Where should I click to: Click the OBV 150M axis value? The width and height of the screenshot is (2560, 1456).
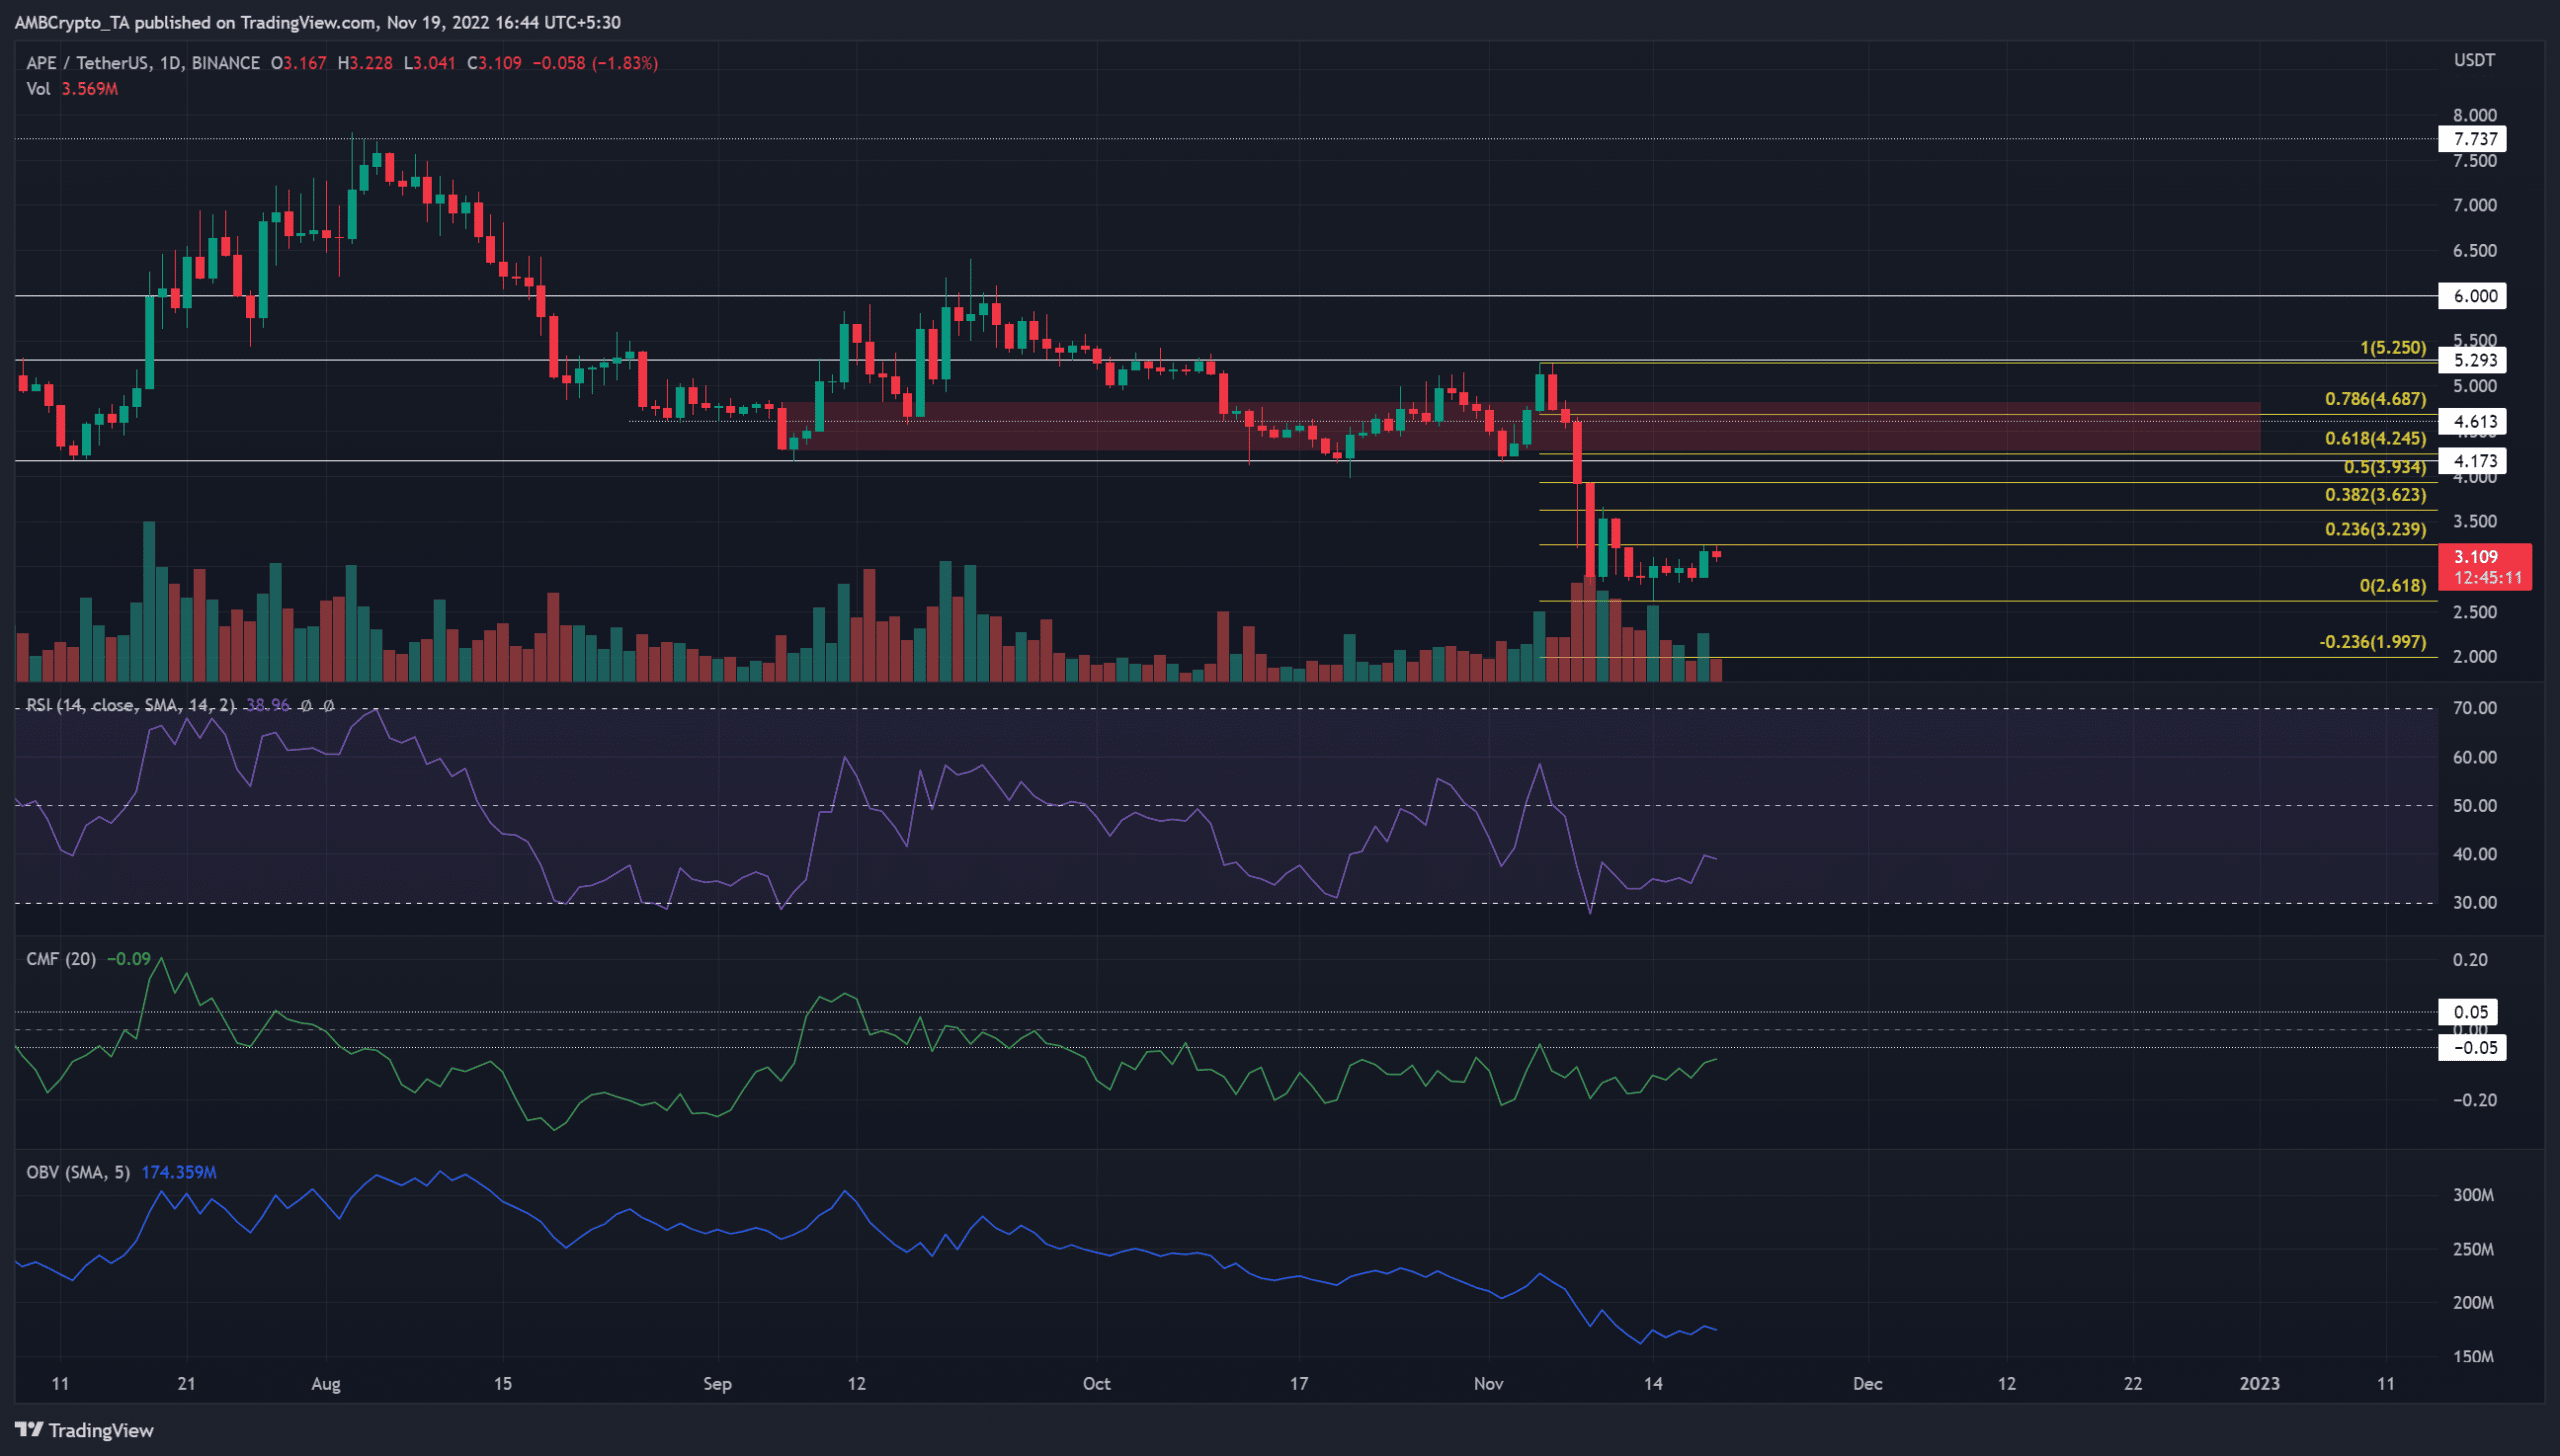pos(2474,1357)
